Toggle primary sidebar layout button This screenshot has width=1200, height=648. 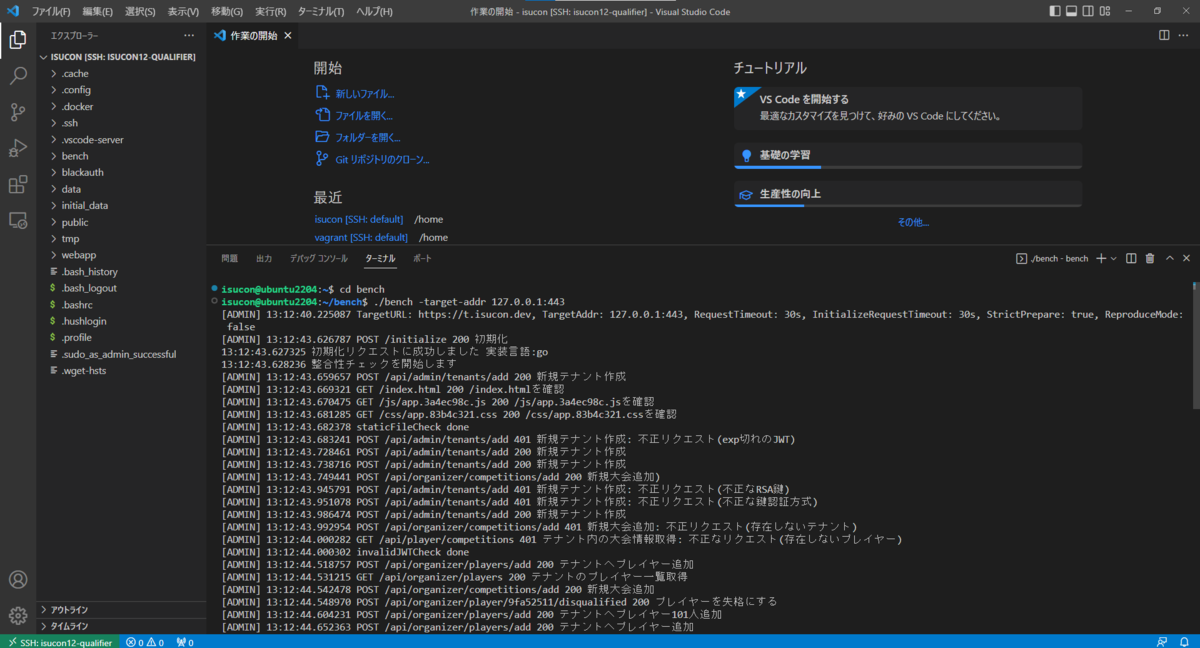[1056, 11]
